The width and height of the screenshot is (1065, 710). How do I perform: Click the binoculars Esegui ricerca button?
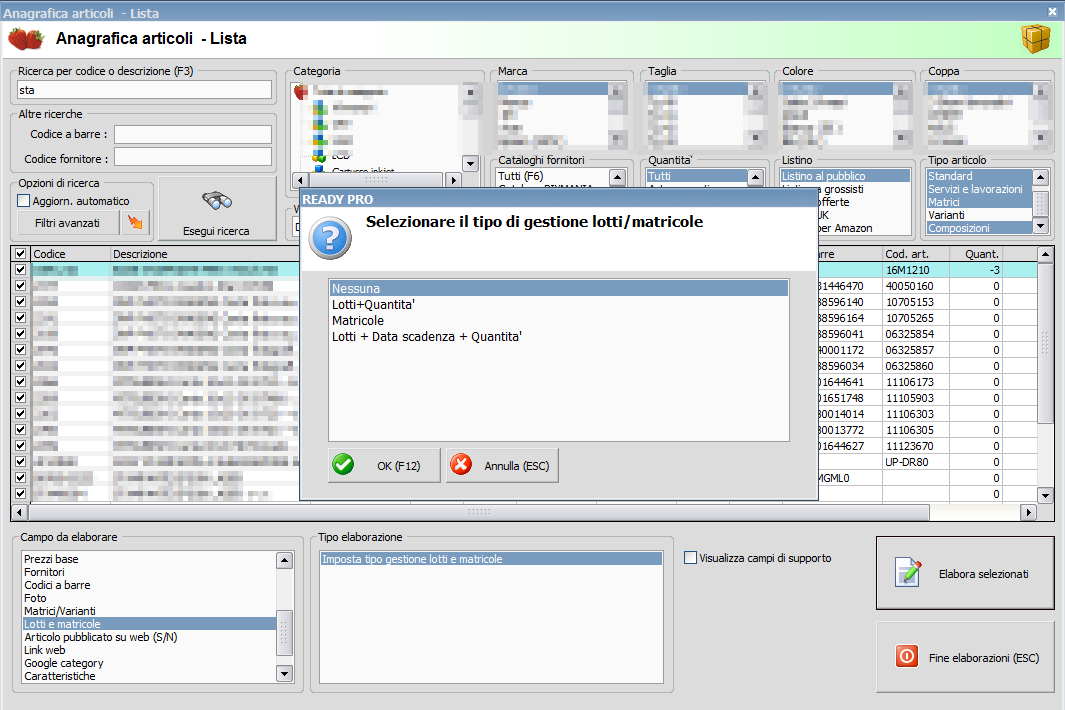click(217, 209)
